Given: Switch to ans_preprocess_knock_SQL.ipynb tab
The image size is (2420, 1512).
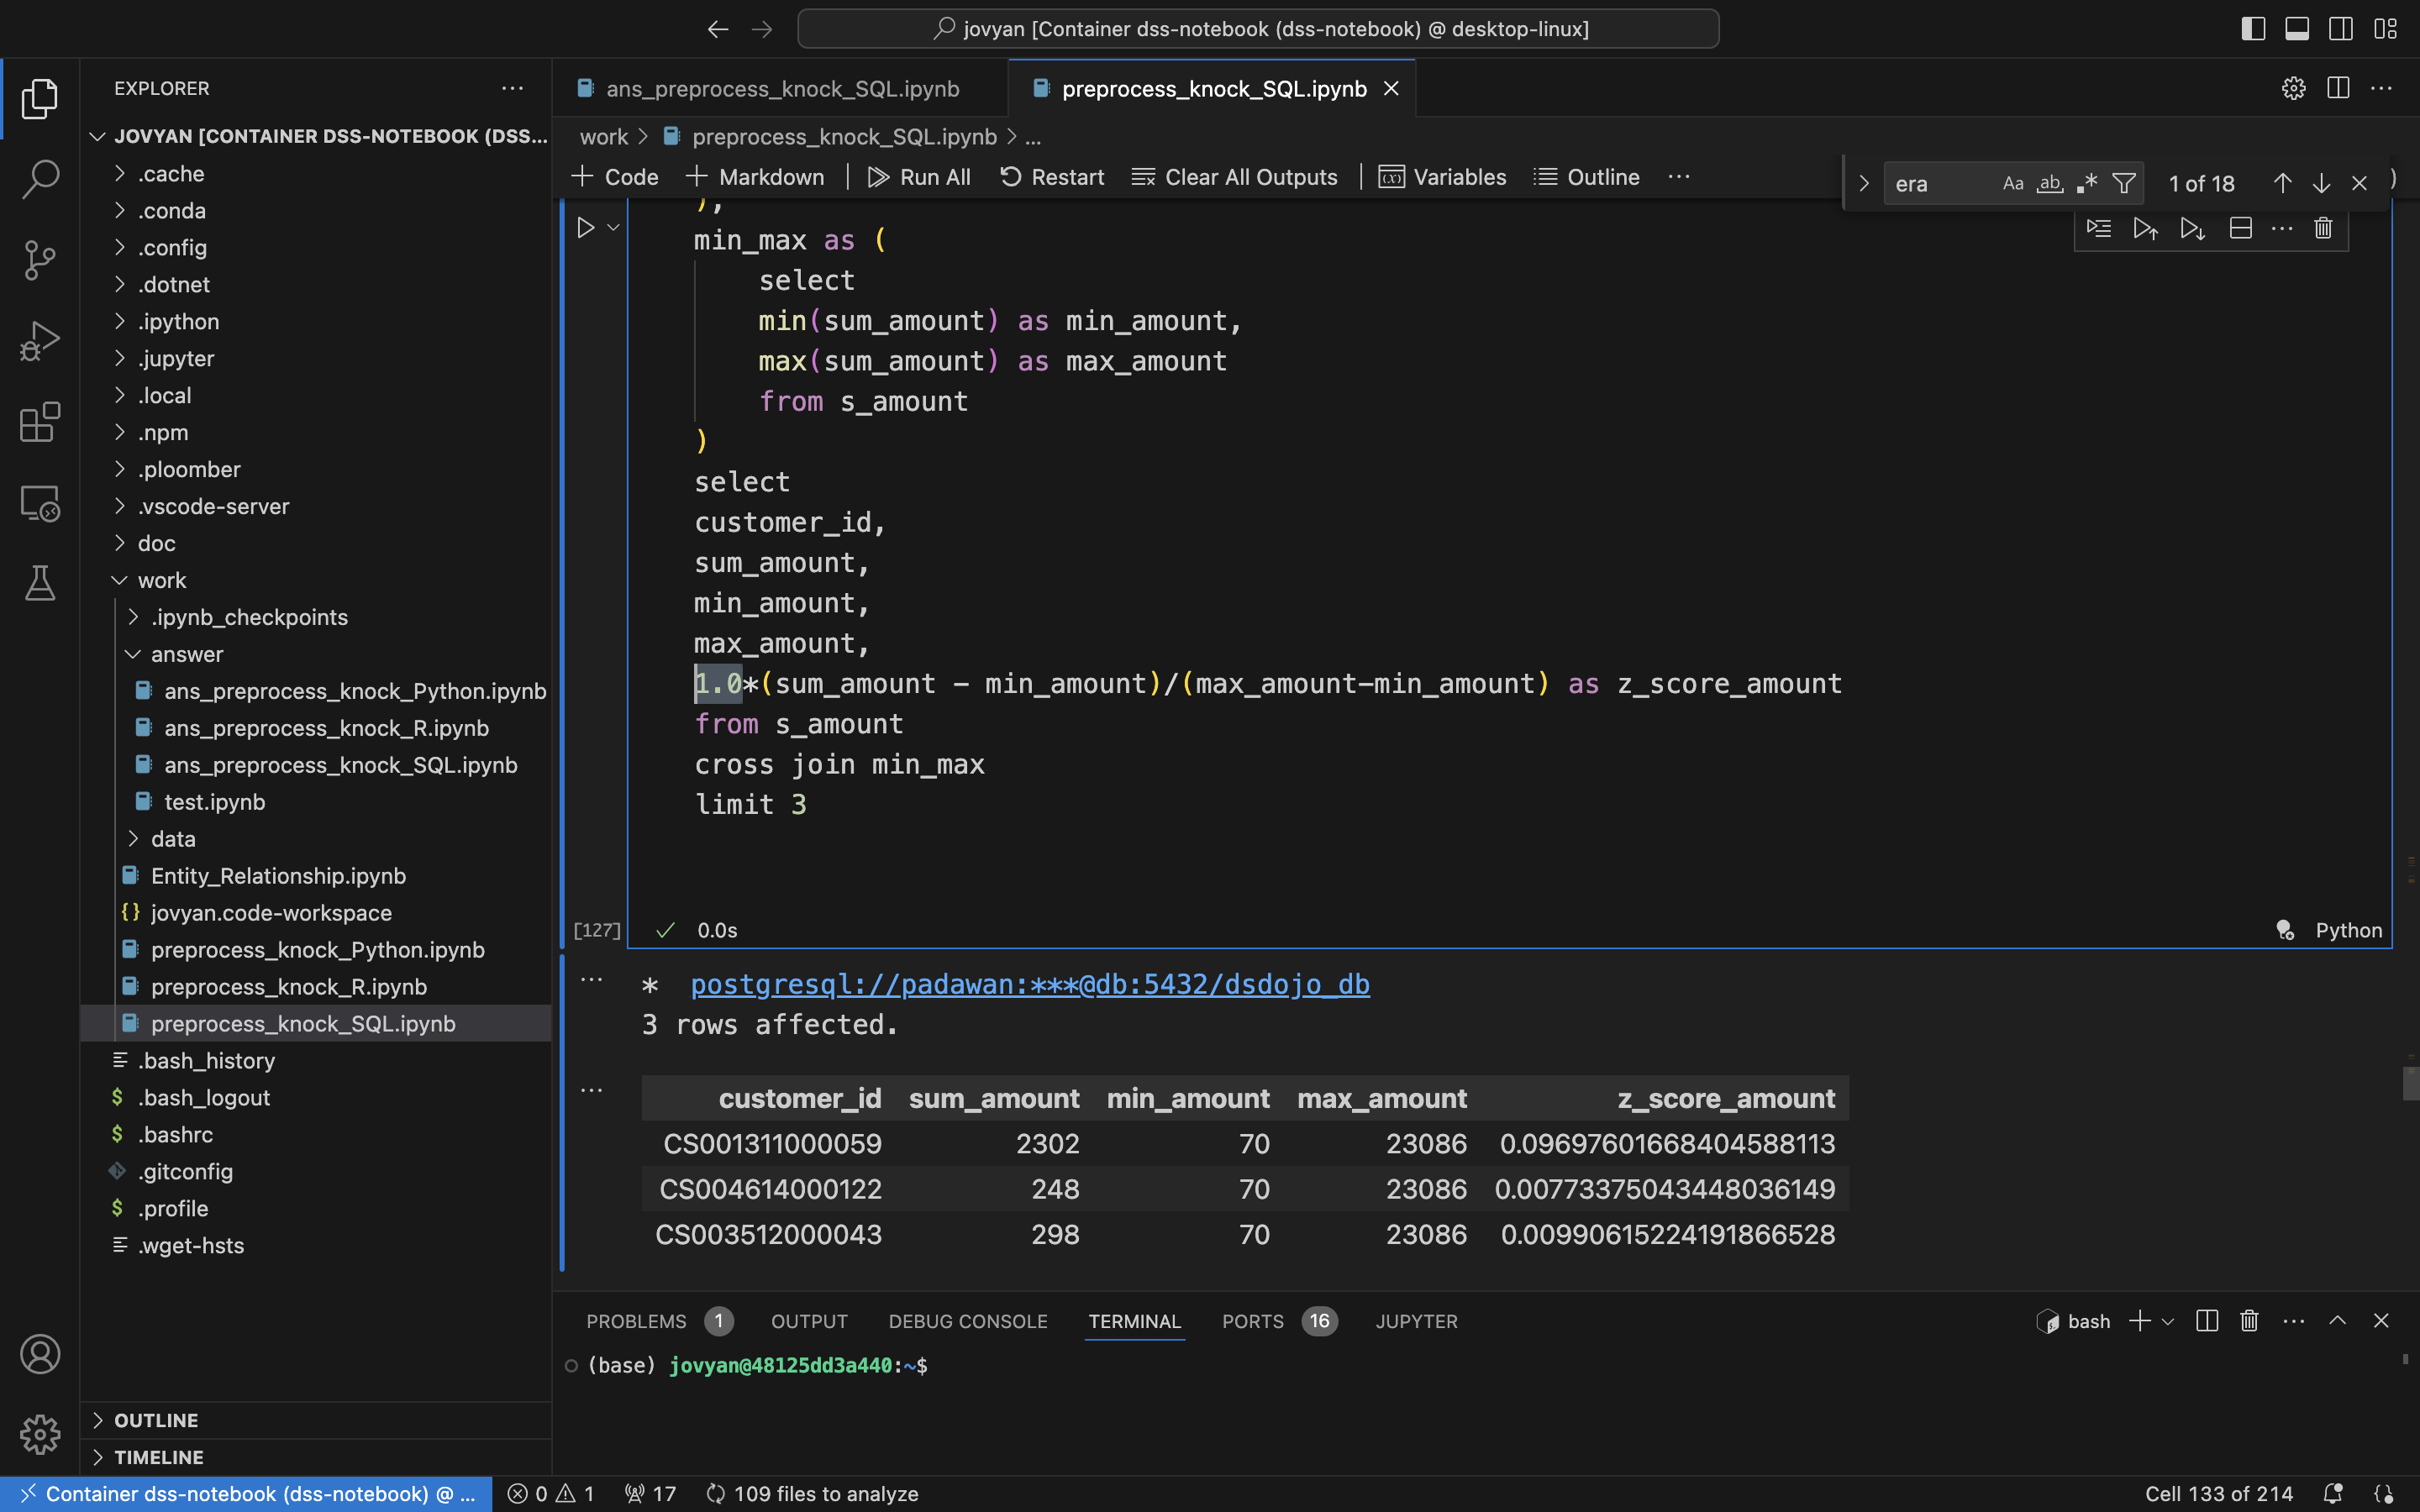Looking at the screenshot, I should [x=782, y=89].
